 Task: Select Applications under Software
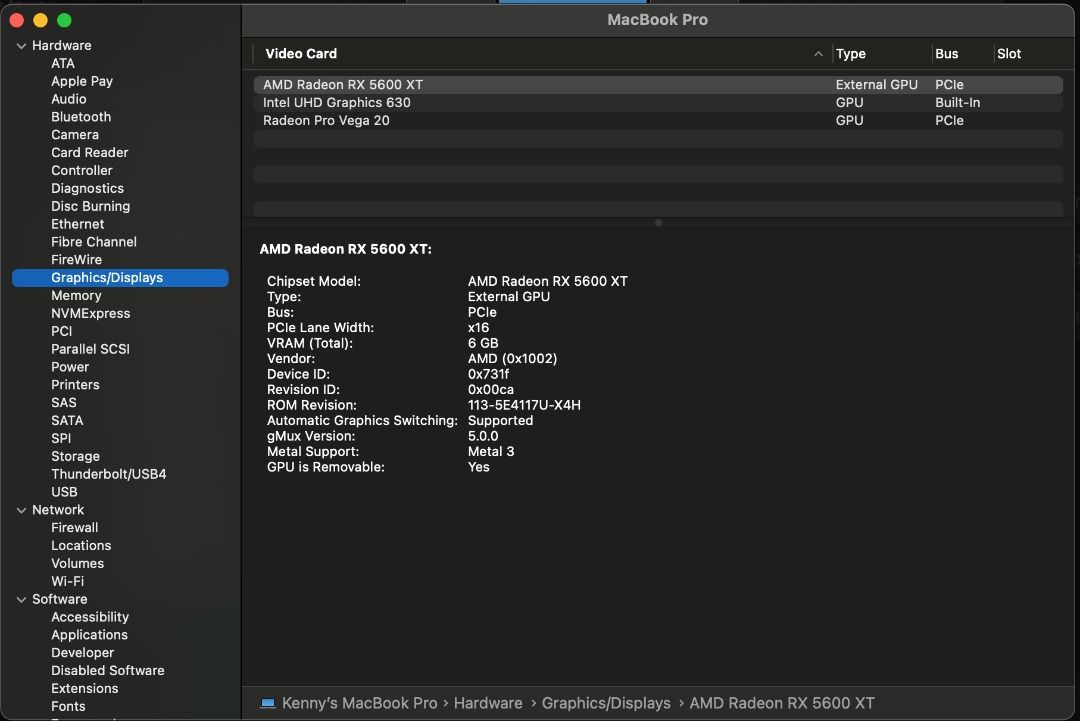[x=90, y=636]
